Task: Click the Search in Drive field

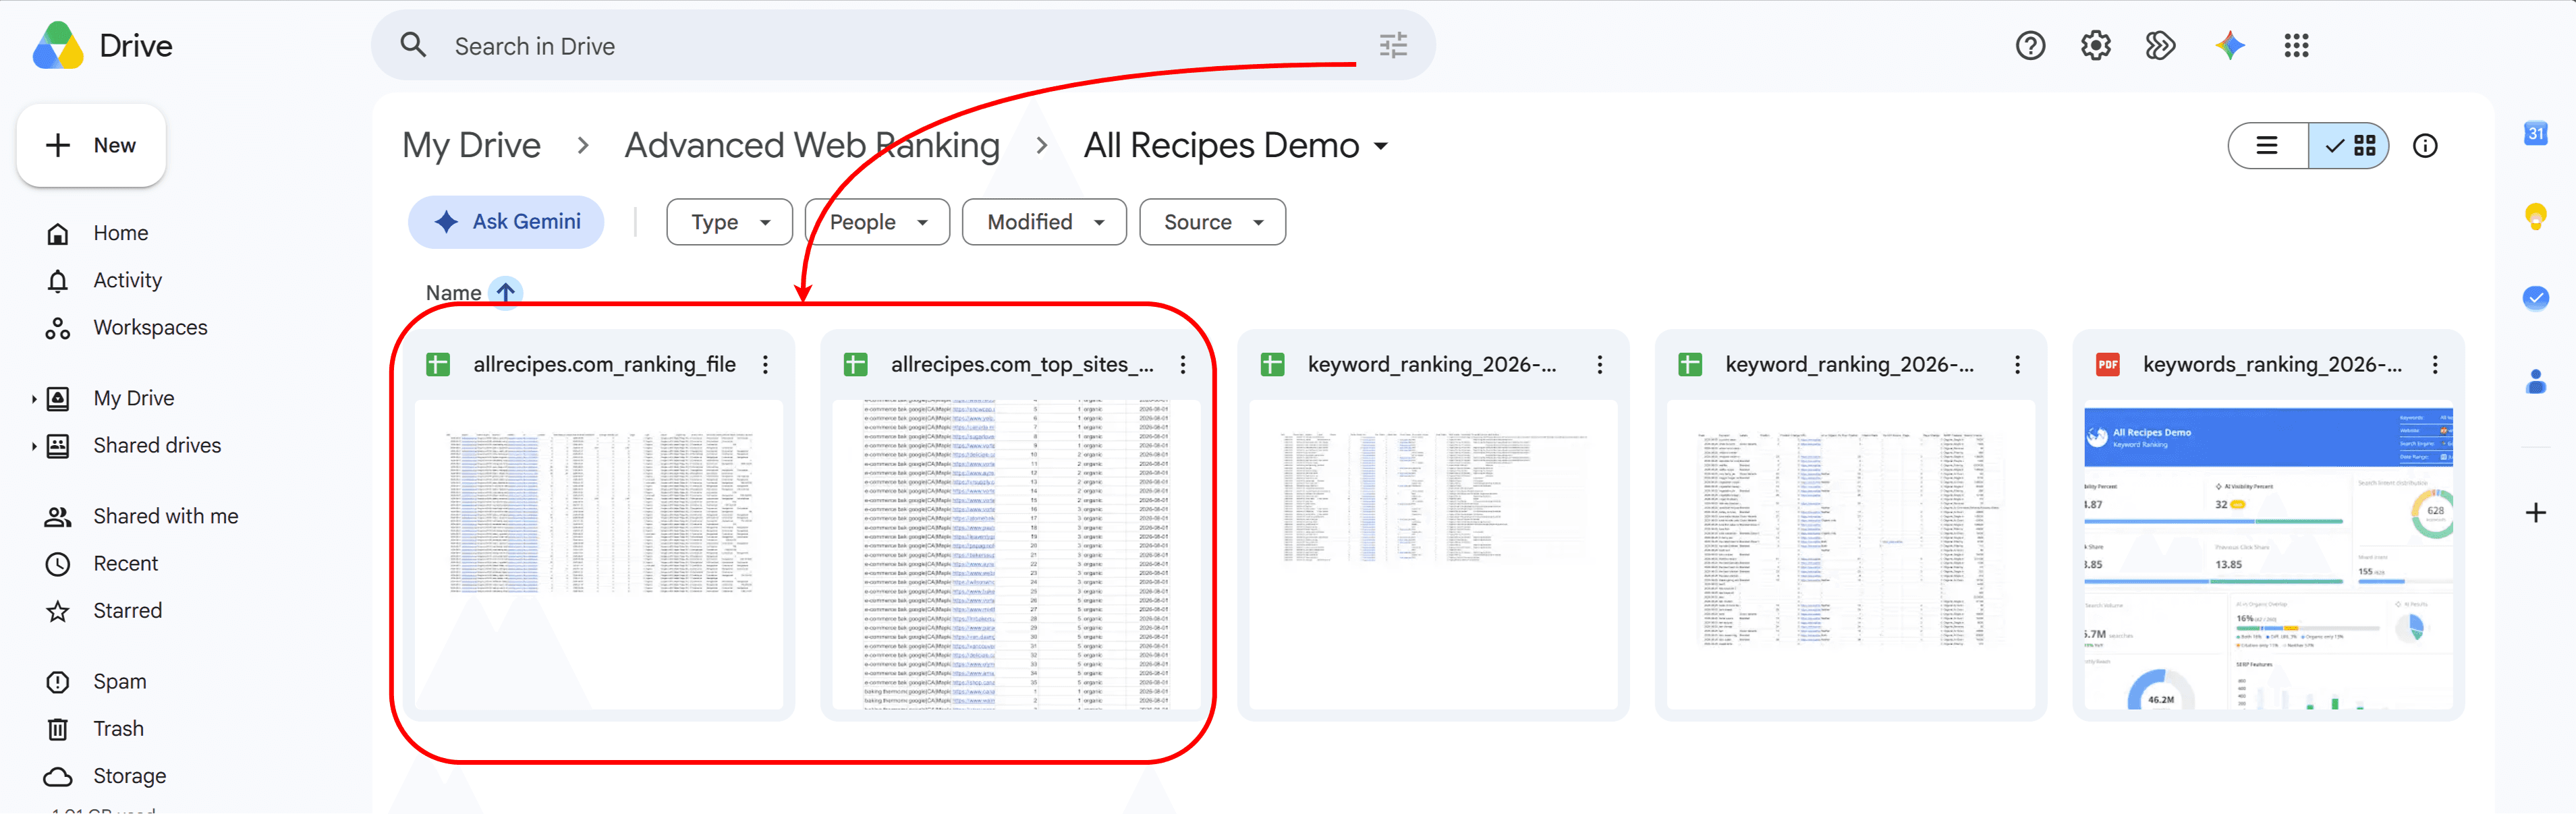Action: tap(903, 45)
